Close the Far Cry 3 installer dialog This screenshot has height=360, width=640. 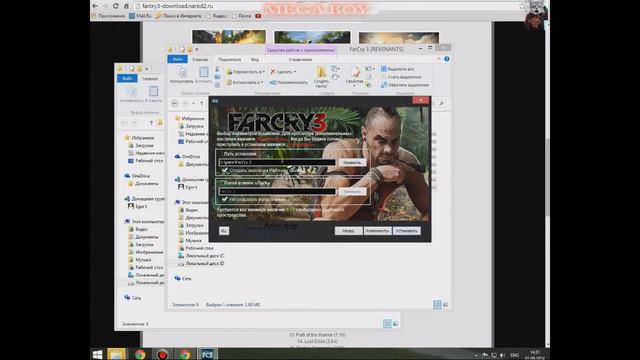pos(421,100)
